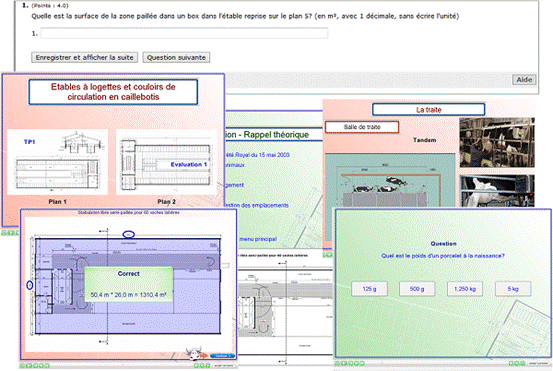The height and width of the screenshot is (371, 553).
Task: Select the 125 g answer
Action: (369, 289)
